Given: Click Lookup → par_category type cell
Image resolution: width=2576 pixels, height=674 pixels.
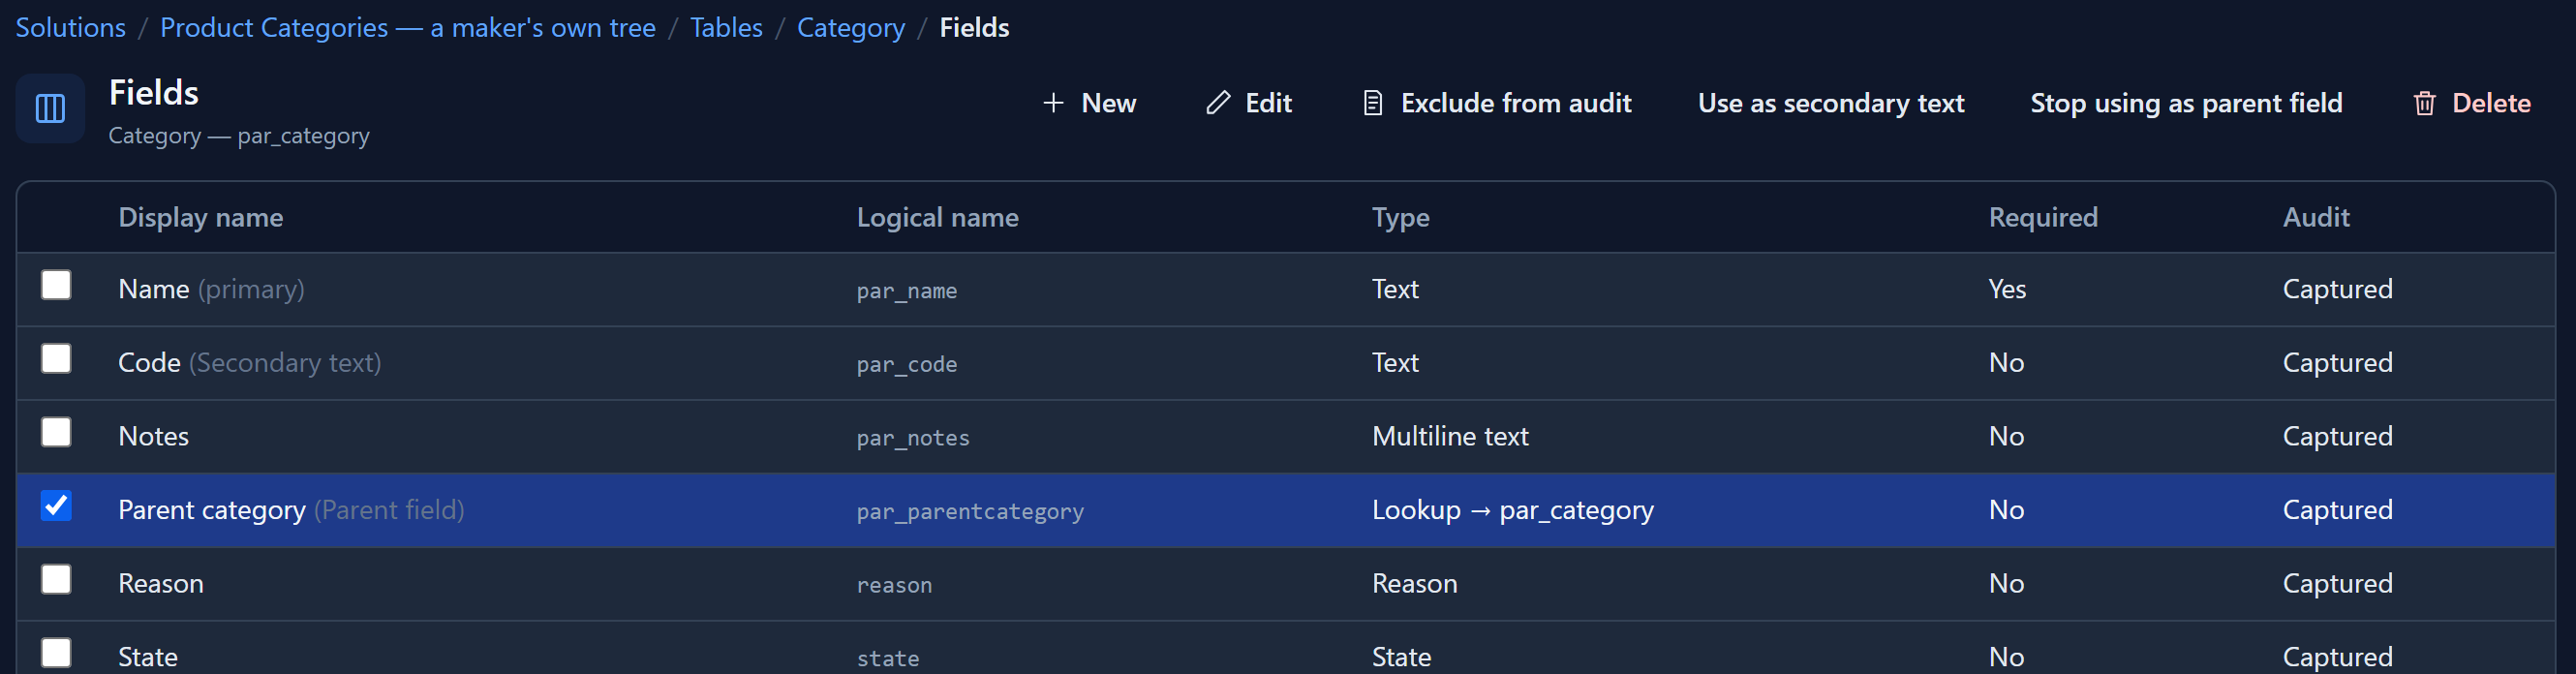Looking at the screenshot, I should 1513,510.
